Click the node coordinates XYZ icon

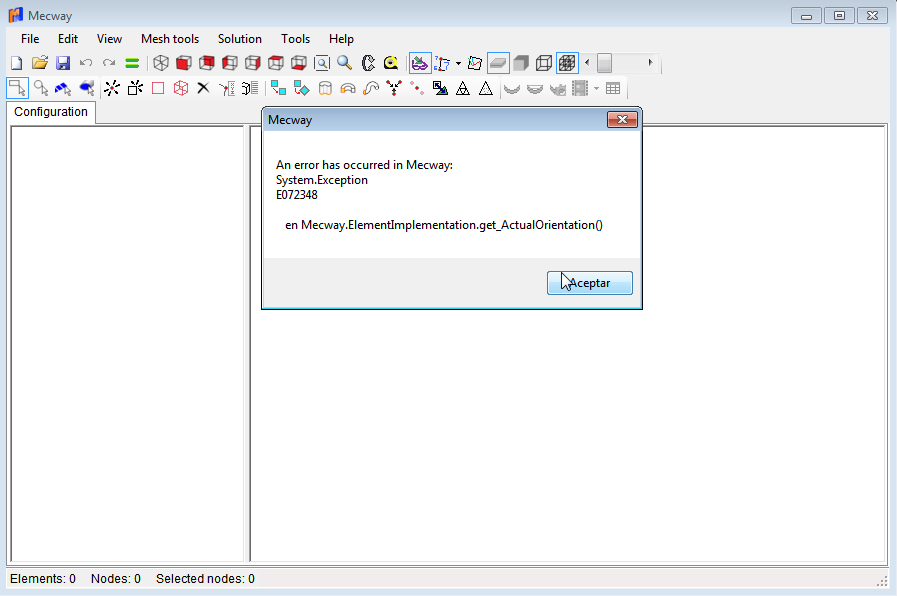227,88
